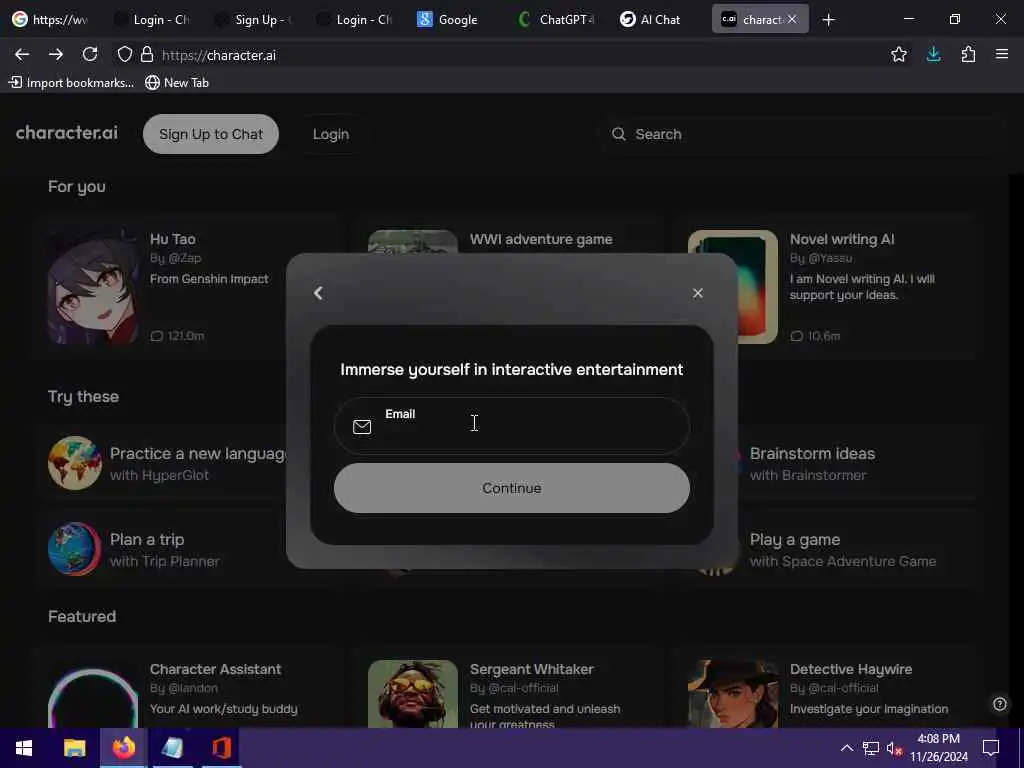Click the URL address bar
Screen dimensions: 1024x768
click(x=509, y=55)
